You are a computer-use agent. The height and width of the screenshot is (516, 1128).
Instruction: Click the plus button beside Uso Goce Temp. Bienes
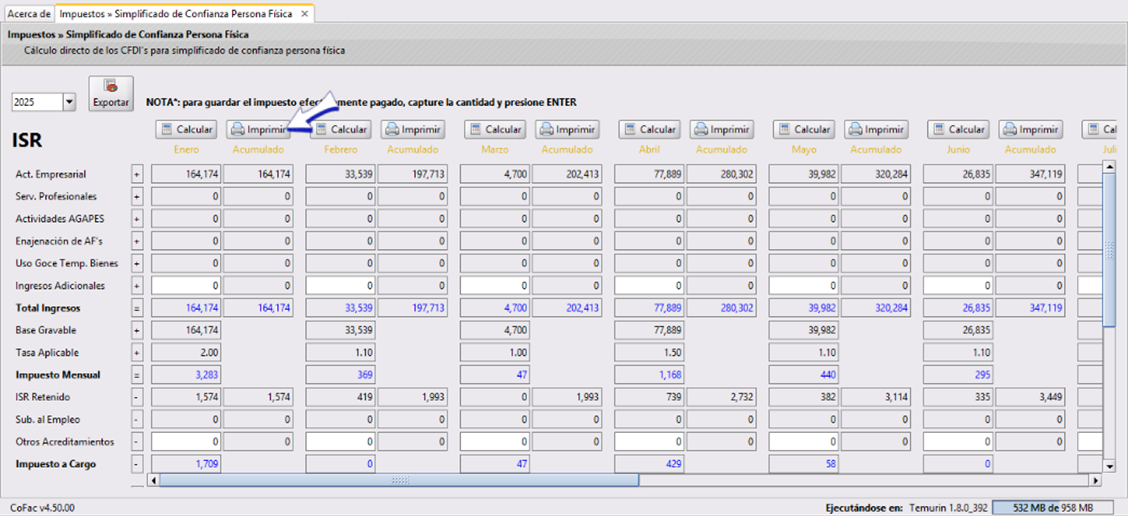pyautogui.click(x=137, y=263)
